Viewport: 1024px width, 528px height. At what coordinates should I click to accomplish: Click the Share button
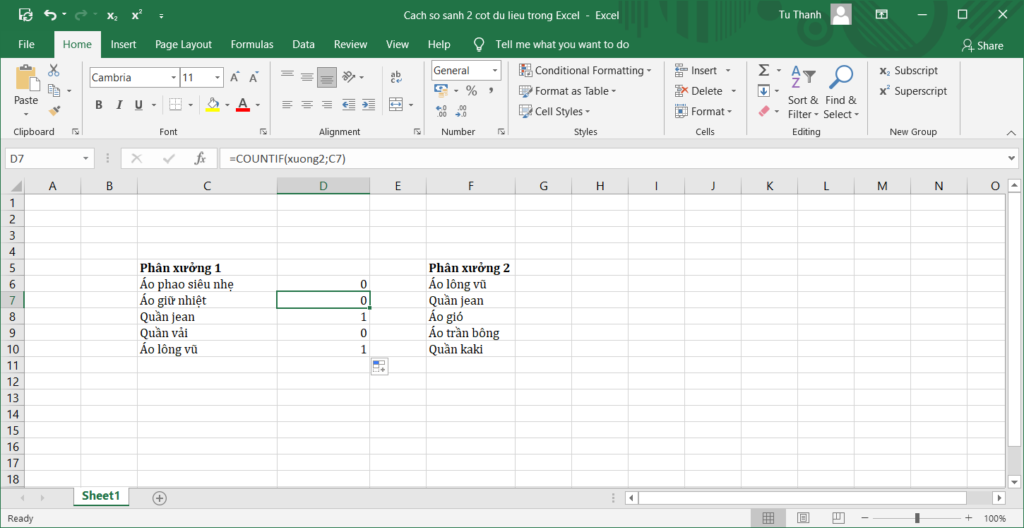tap(982, 45)
